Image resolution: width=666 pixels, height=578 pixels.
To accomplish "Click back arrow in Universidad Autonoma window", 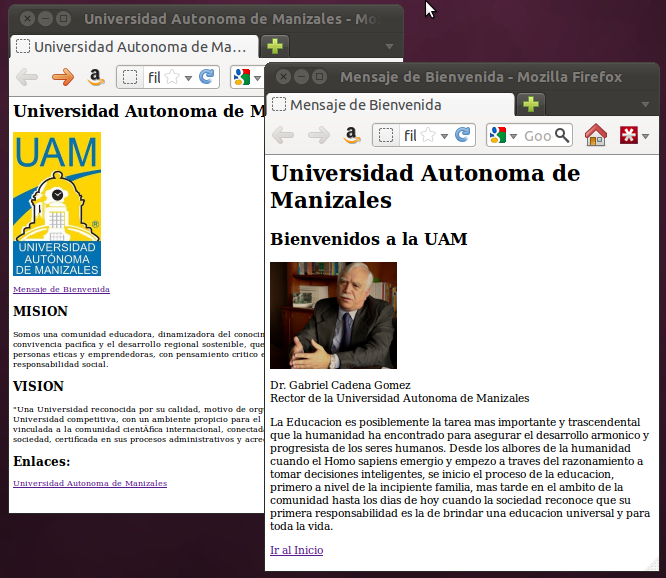I will (27, 77).
